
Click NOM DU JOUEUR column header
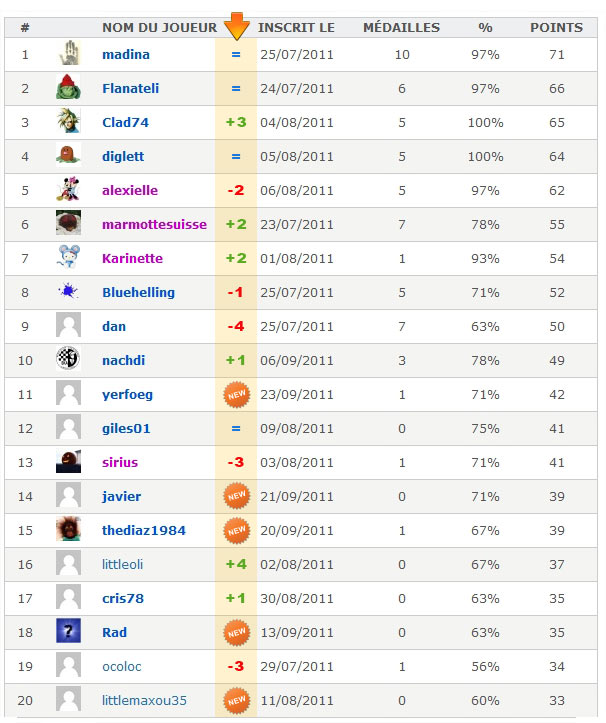160,28
